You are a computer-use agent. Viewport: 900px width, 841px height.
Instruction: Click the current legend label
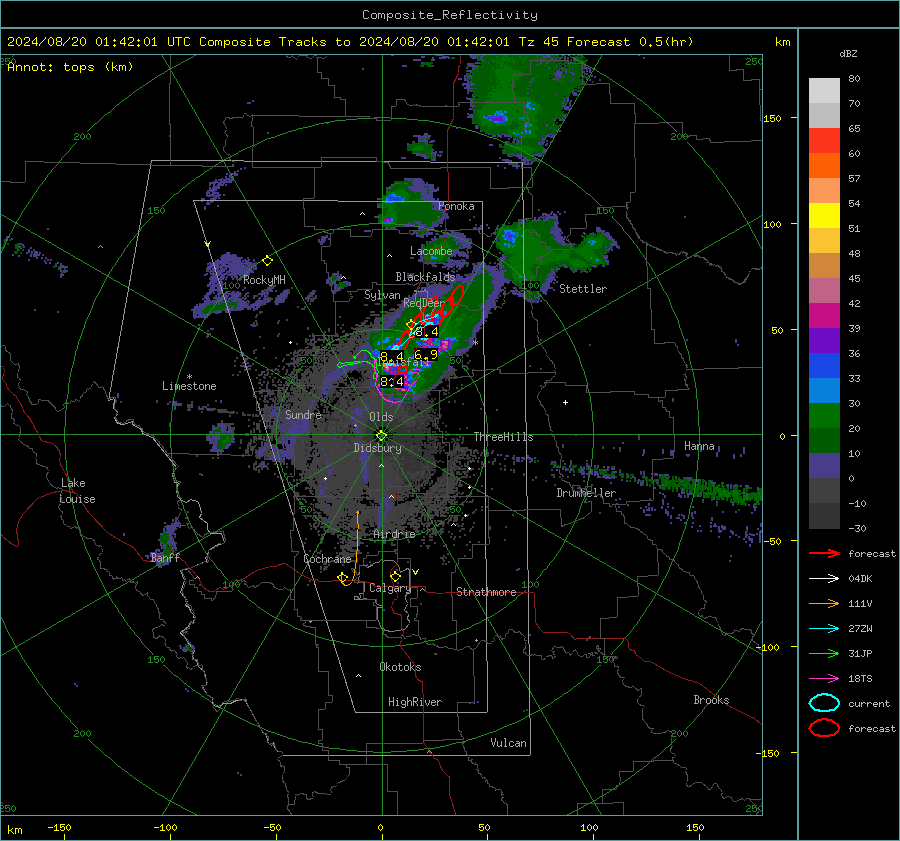pyautogui.click(x=869, y=703)
